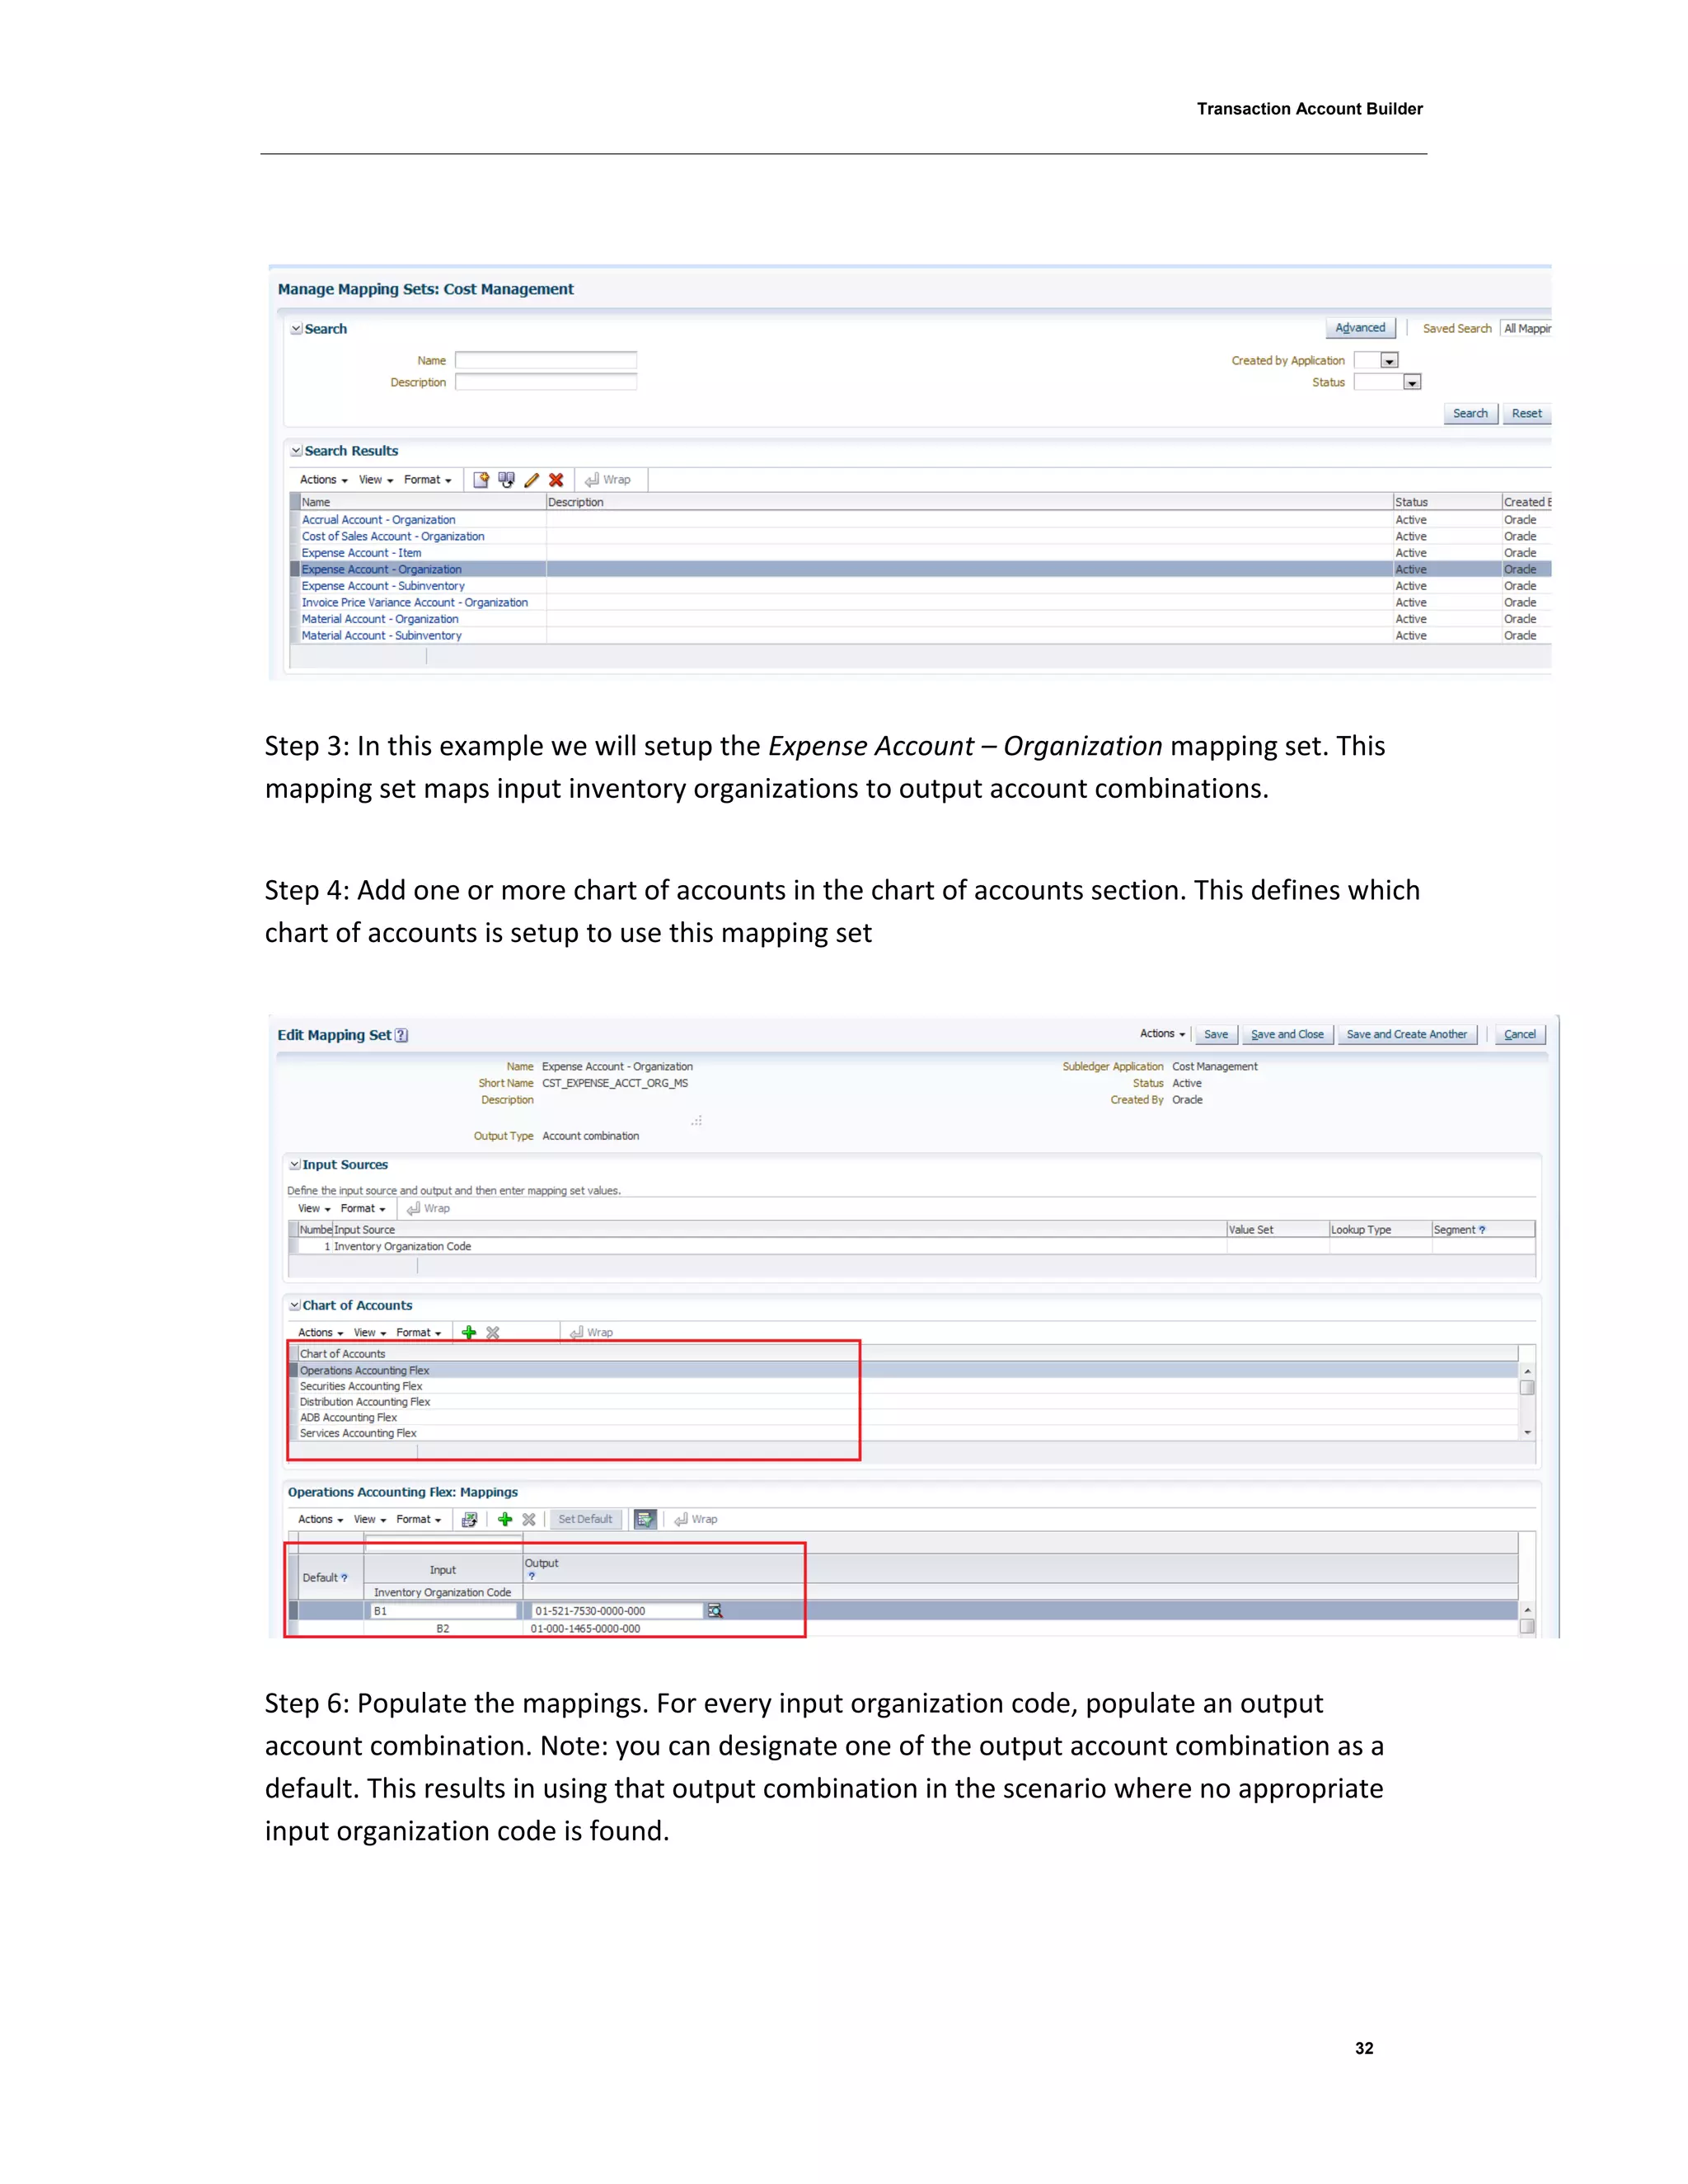Open the Expense Account - Organization link
This screenshot has height=2184, width=1688.
(381, 570)
